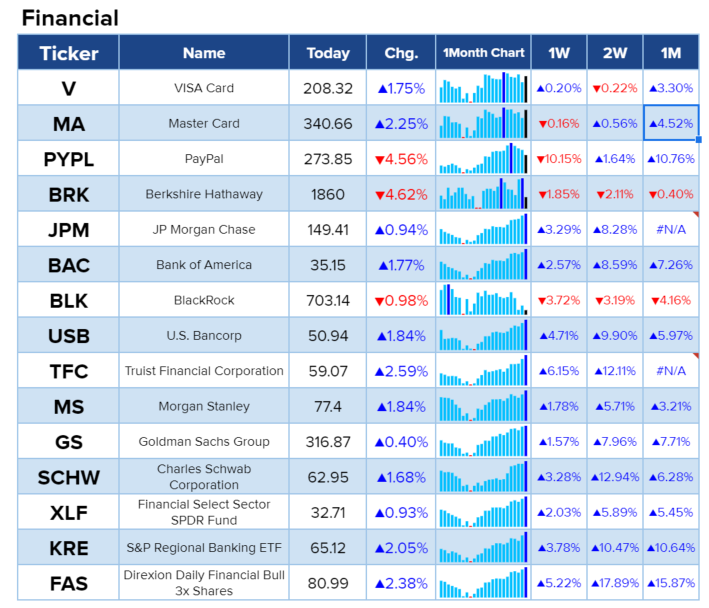Click the KRE sparkline chart

point(483,547)
